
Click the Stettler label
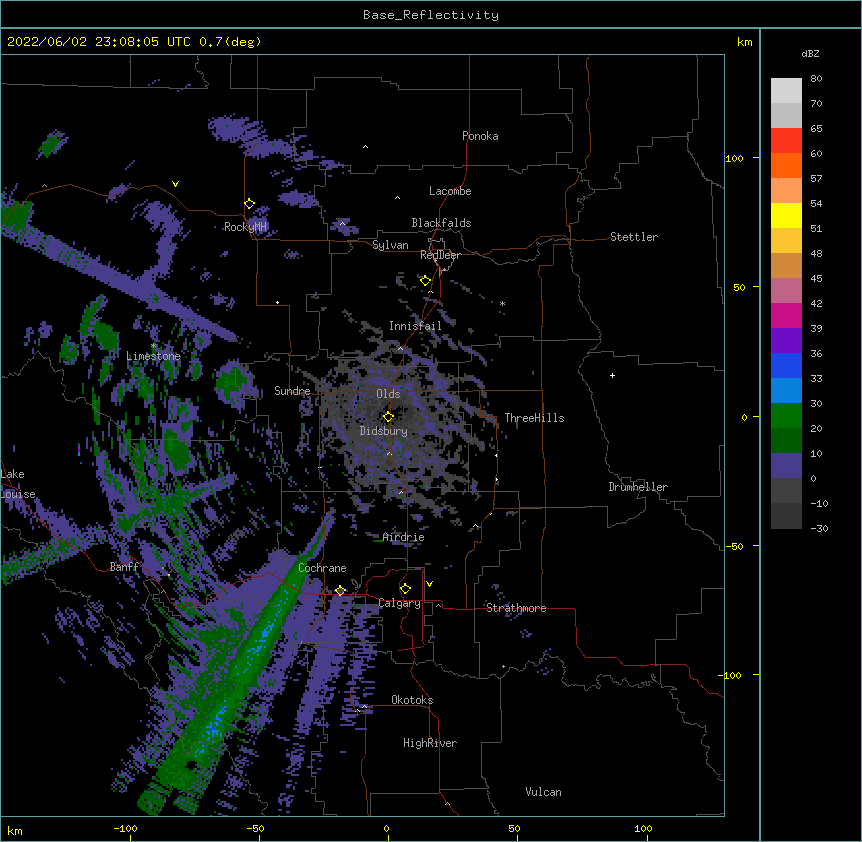click(x=634, y=237)
